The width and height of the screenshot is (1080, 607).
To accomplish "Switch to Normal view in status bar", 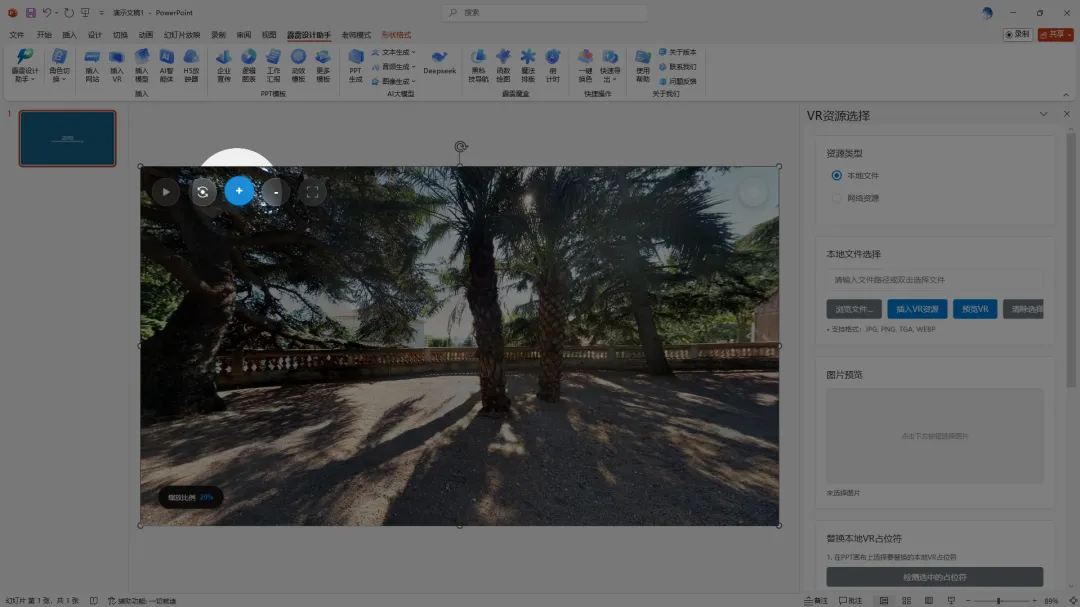I will (884, 601).
